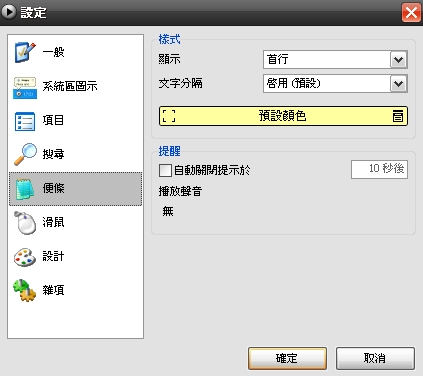The height and width of the screenshot is (376, 423).
Task: Click the 播放聲音 label
Action: [180, 191]
